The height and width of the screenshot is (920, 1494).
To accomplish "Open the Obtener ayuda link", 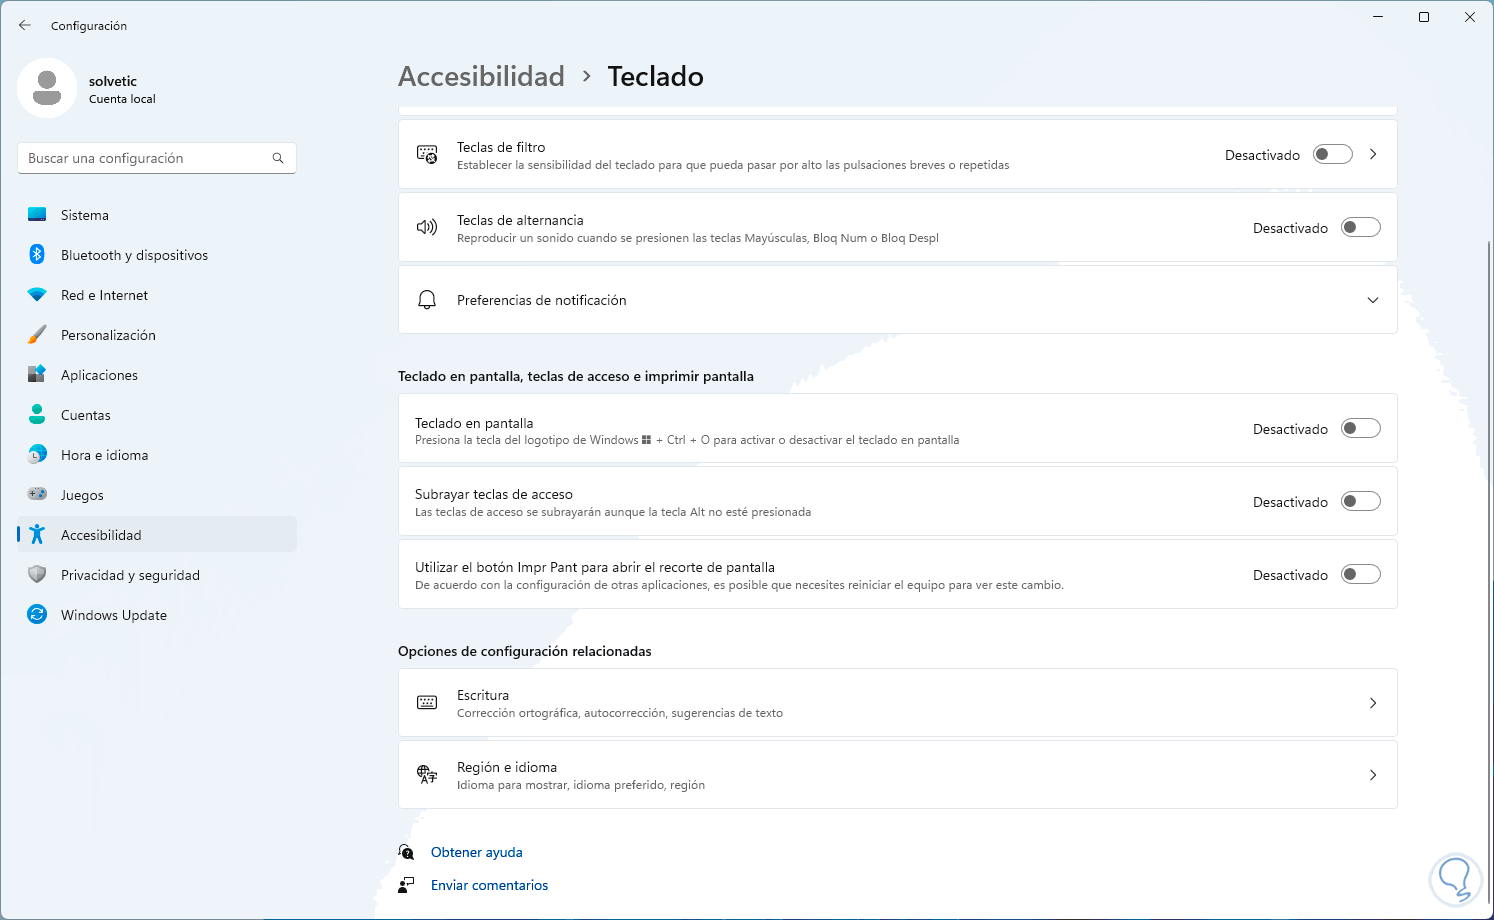I will click(x=477, y=852).
